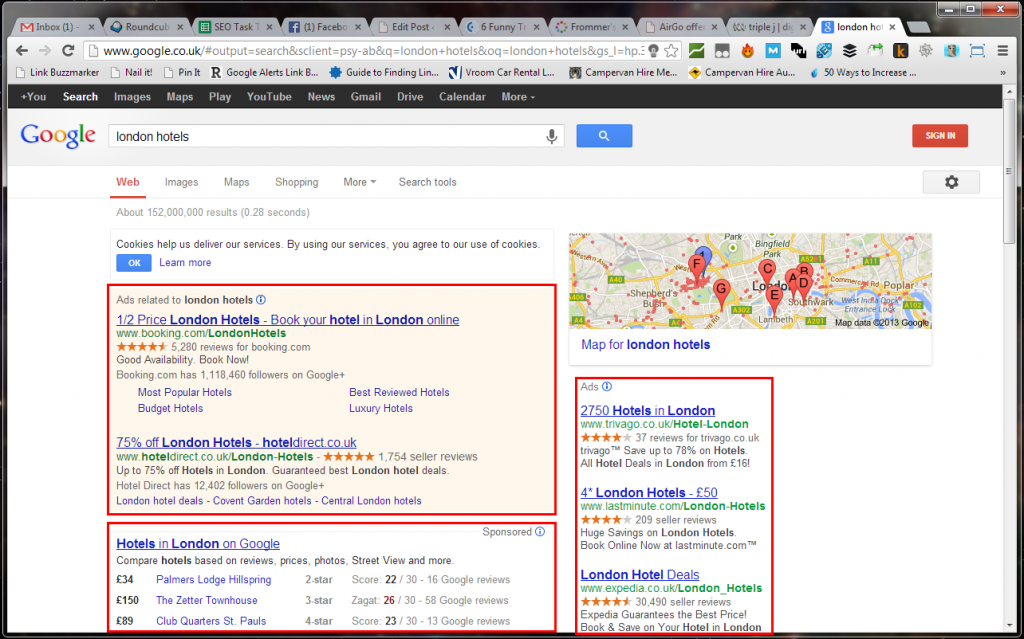The height and width of the screenshot is (639, 1024).
Task: Expand the More dropdown in search filters
Action: 360,182
